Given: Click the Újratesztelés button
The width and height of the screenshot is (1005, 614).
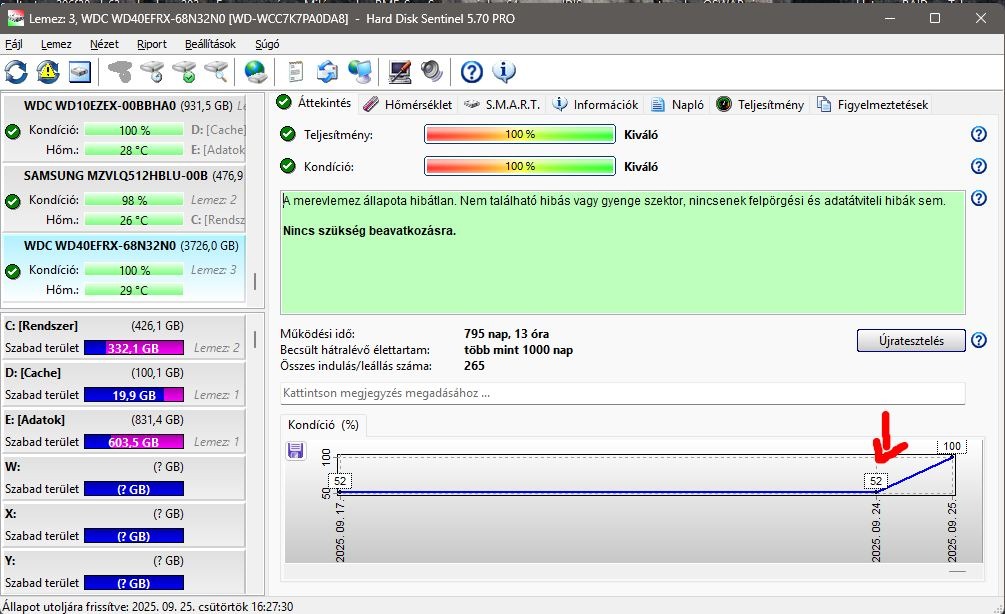Looking at the screenshot, I should (911, 341).
